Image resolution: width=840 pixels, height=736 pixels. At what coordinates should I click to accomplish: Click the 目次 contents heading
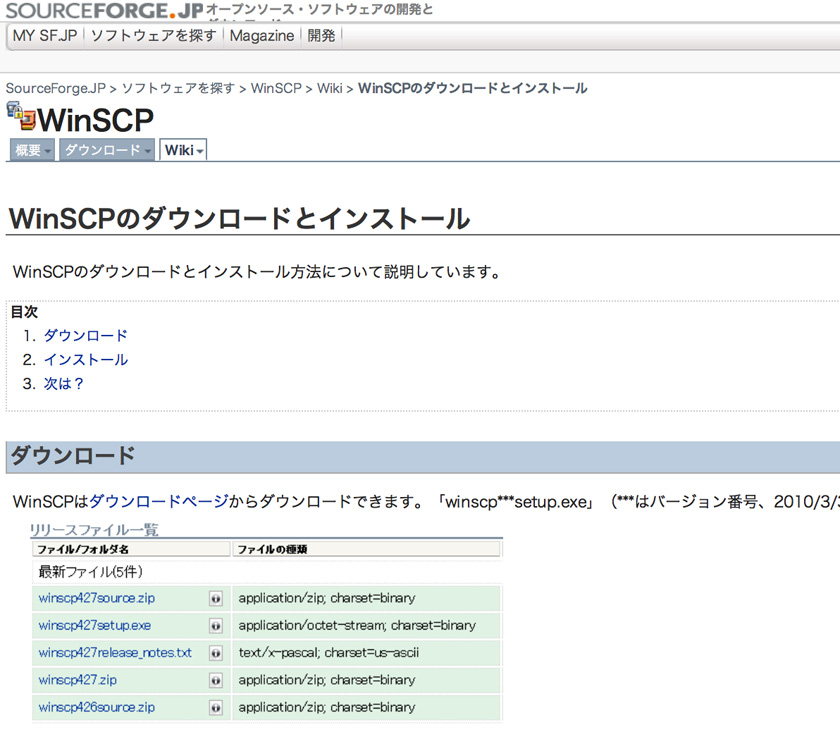click(x=24, y=312)
